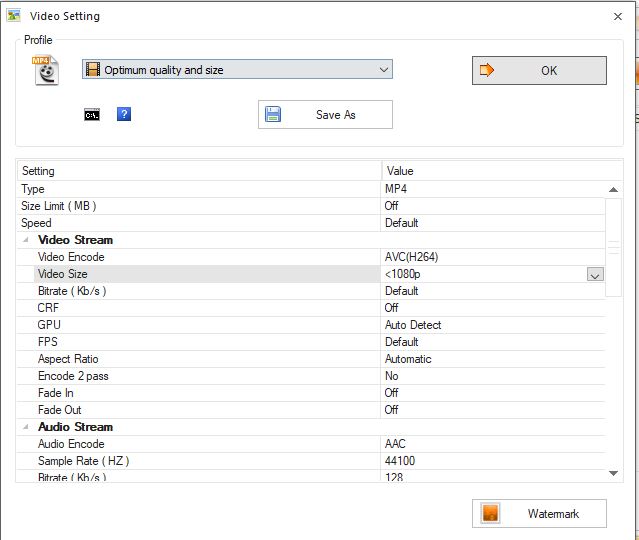Close the Video Setting dialog
This screenshot has height=540, width=639.
tap(617, 16)
